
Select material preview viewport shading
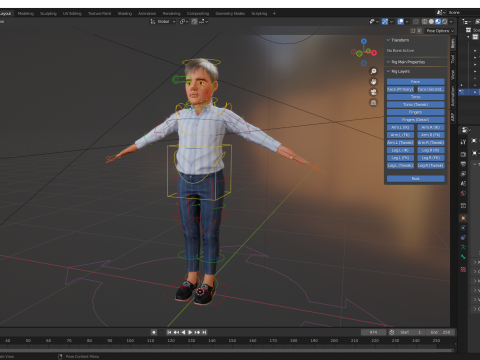[438, 22]
